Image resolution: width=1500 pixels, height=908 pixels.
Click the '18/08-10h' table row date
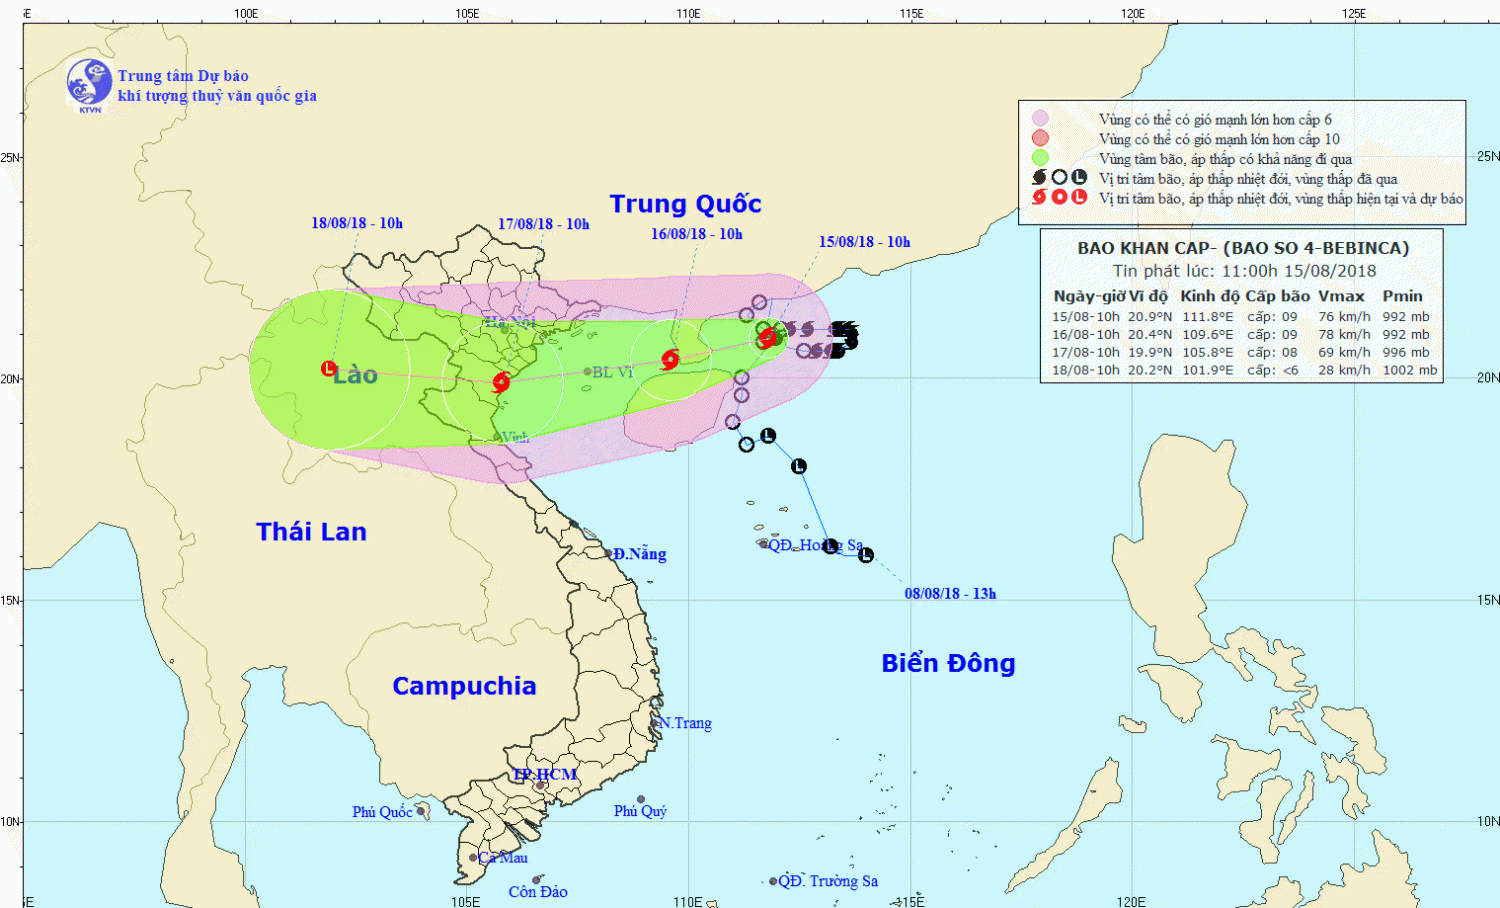tap(1086, 370)
